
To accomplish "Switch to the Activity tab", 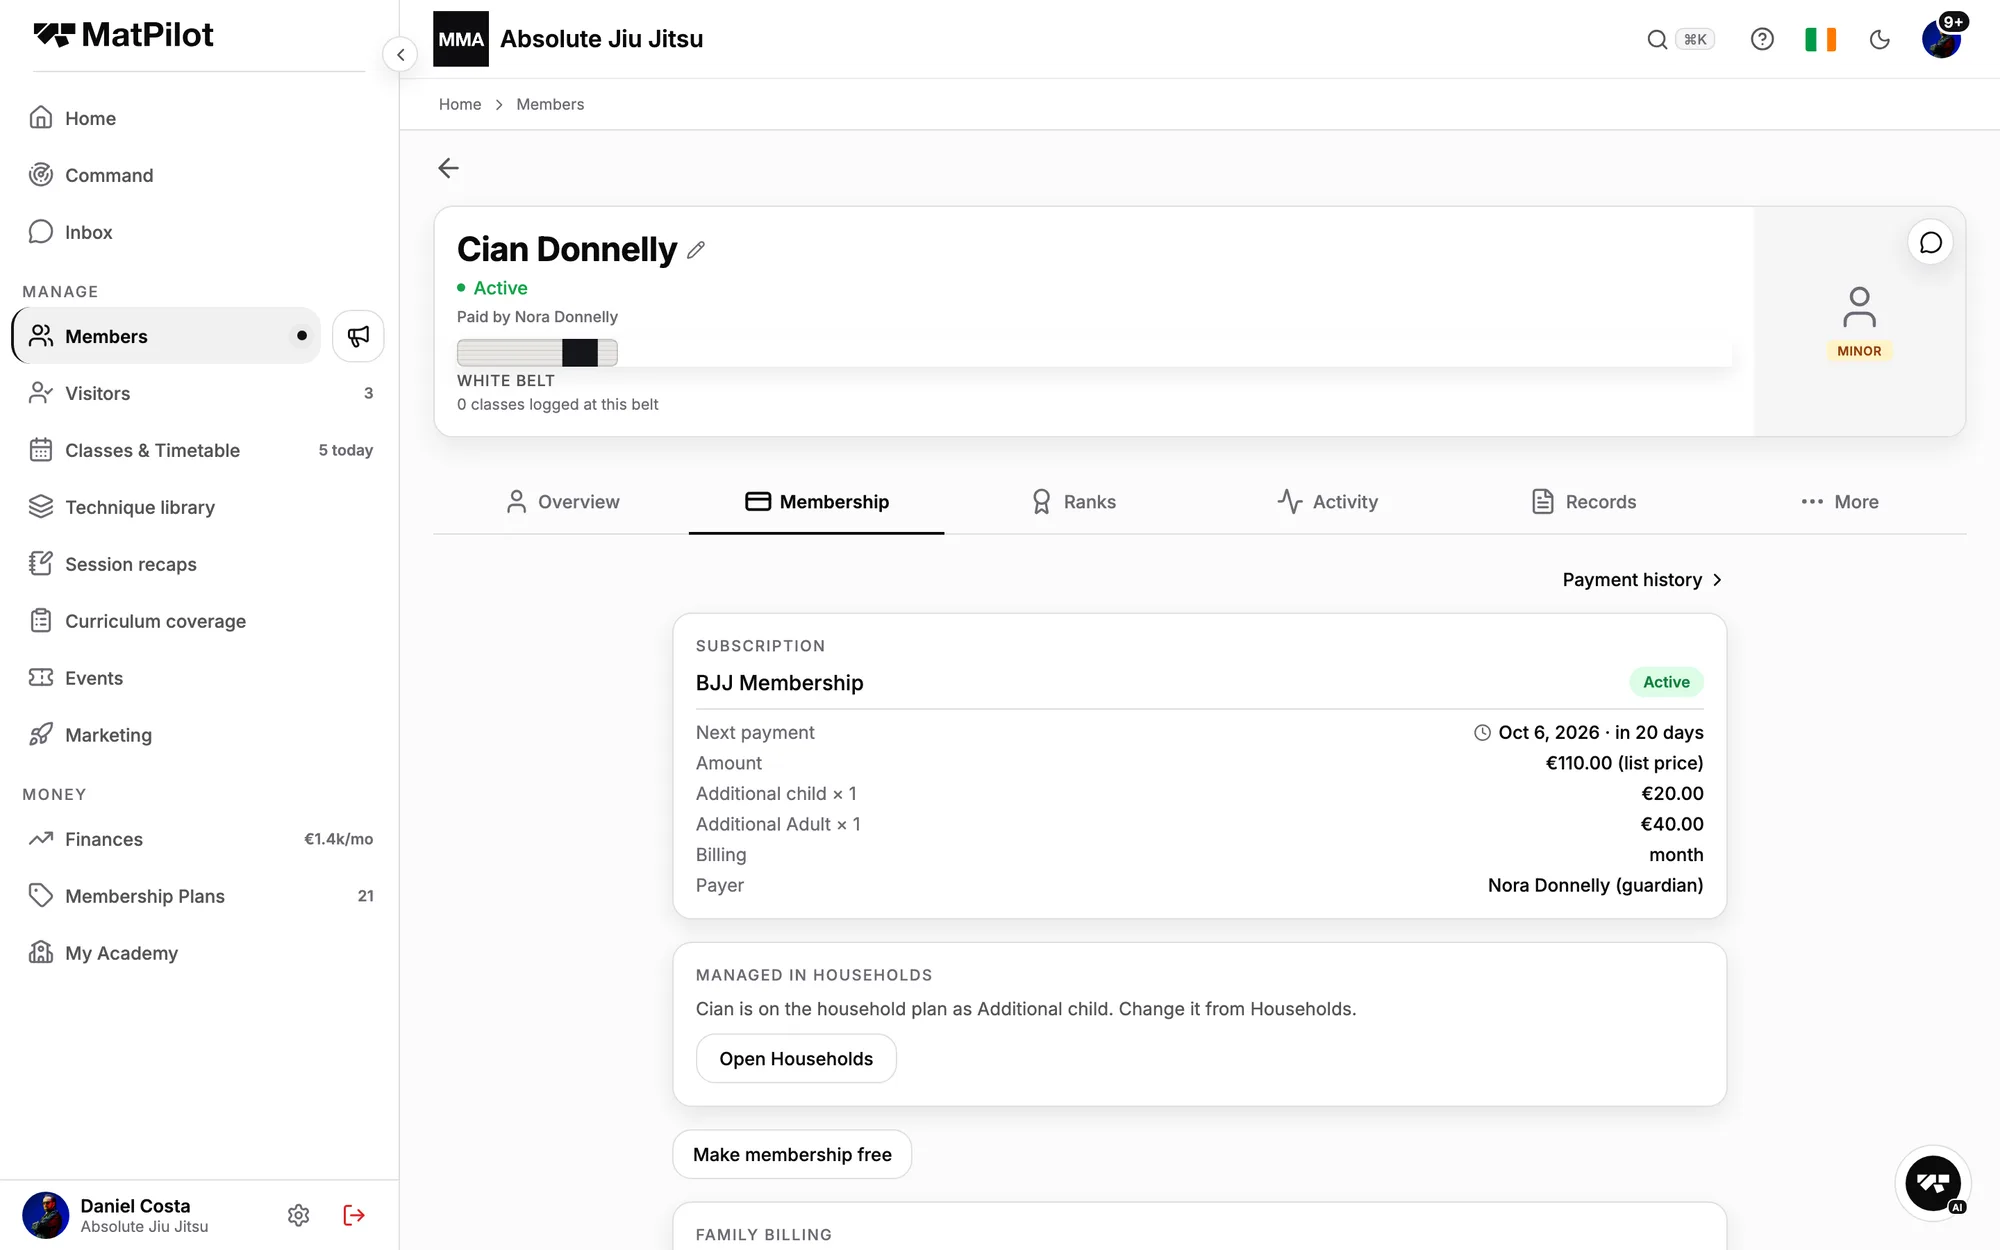I will pos(1327,502).
